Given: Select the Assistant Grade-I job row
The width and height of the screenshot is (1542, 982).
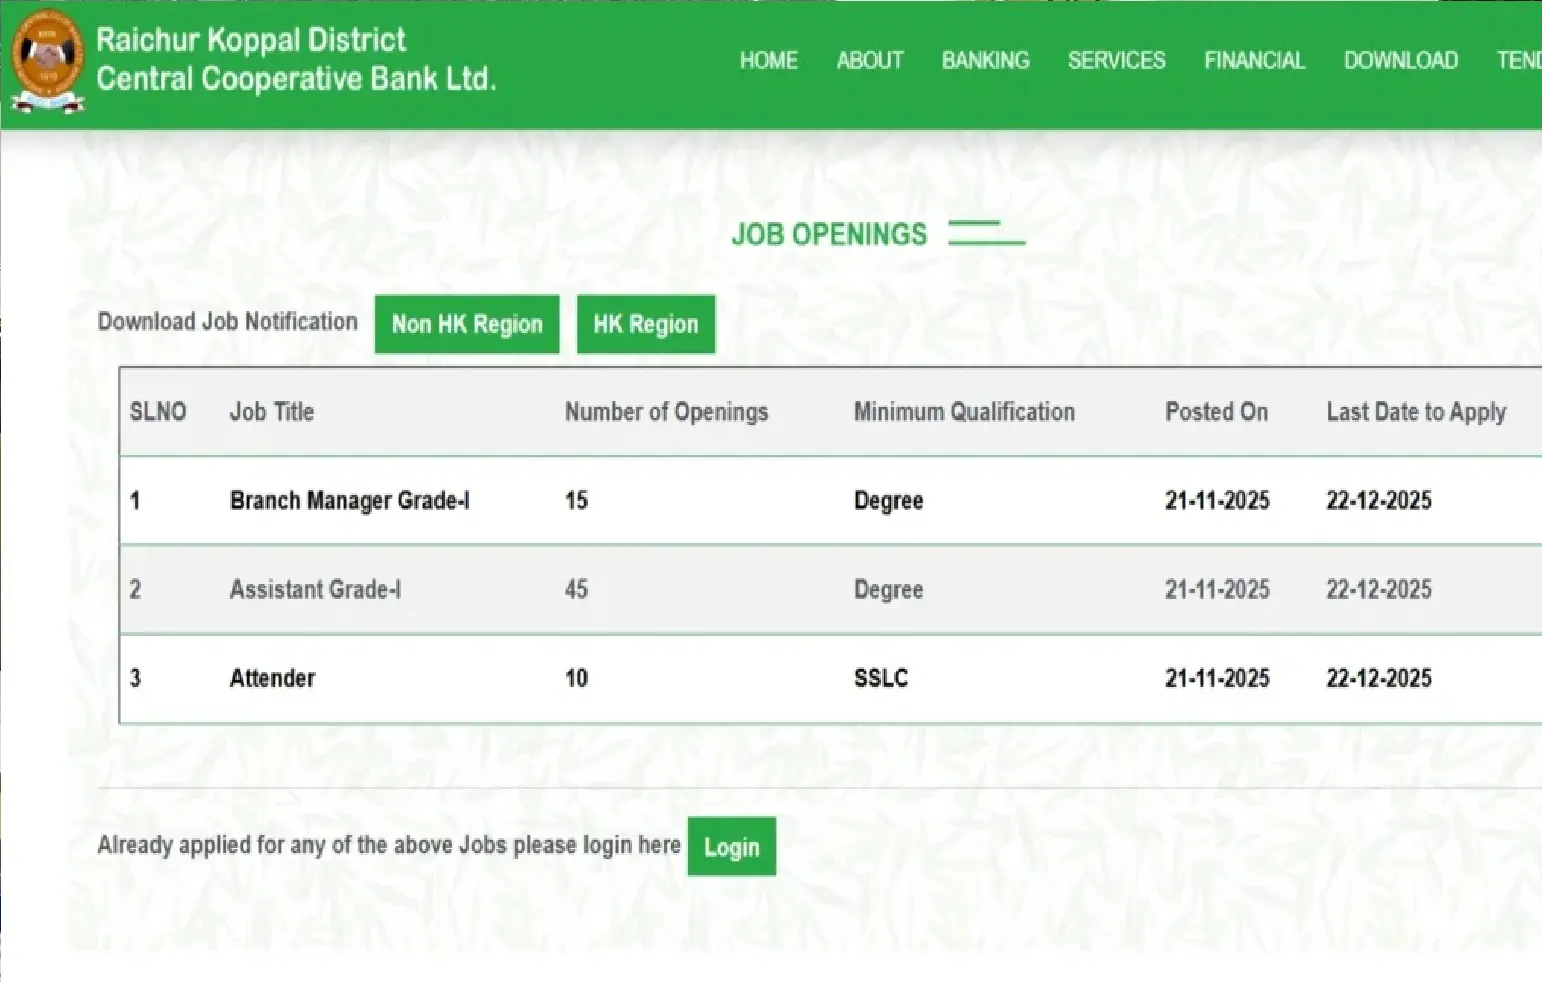Looking at the screenshot, I should pyautogui.click(x=315, y=589).
